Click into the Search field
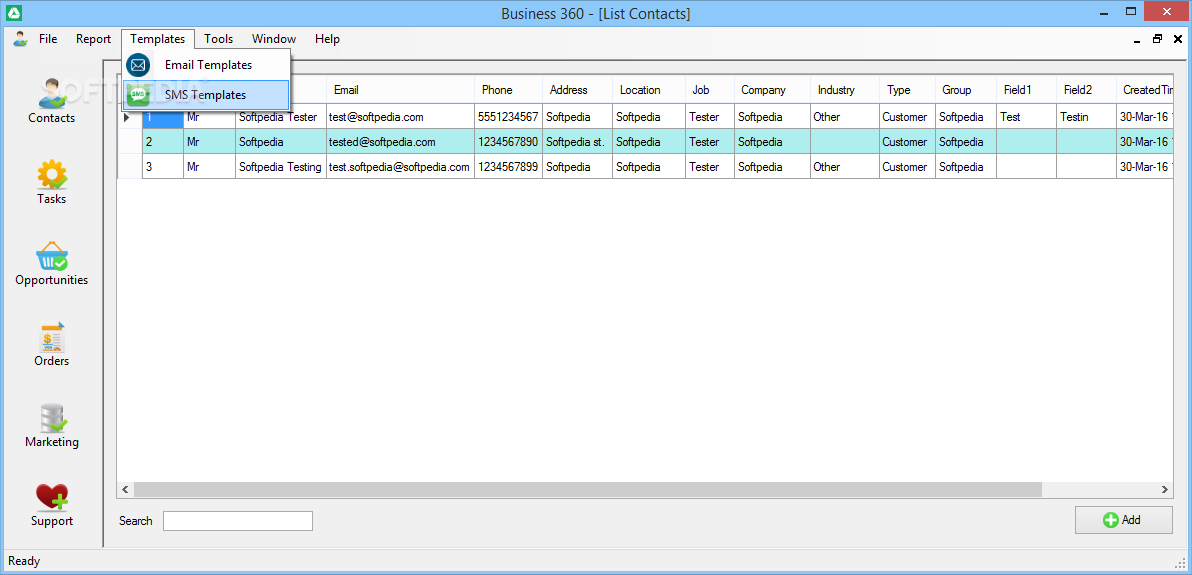The width and height of the screenshot is (1192, 575). pos(238,521)
